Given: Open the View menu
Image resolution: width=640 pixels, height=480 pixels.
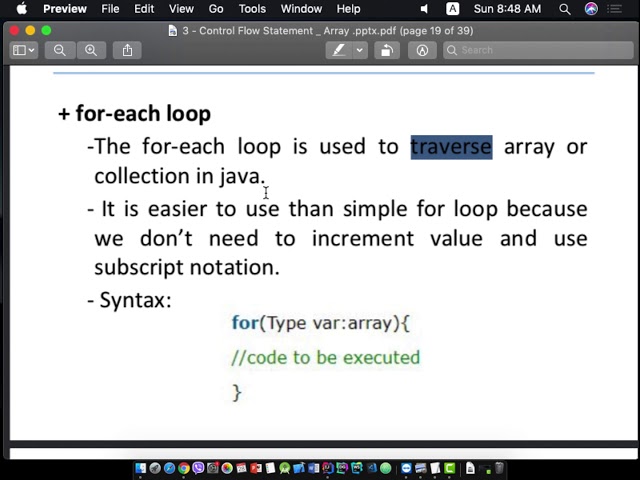Looking at the screenshot, I should (x=181, y=9).
